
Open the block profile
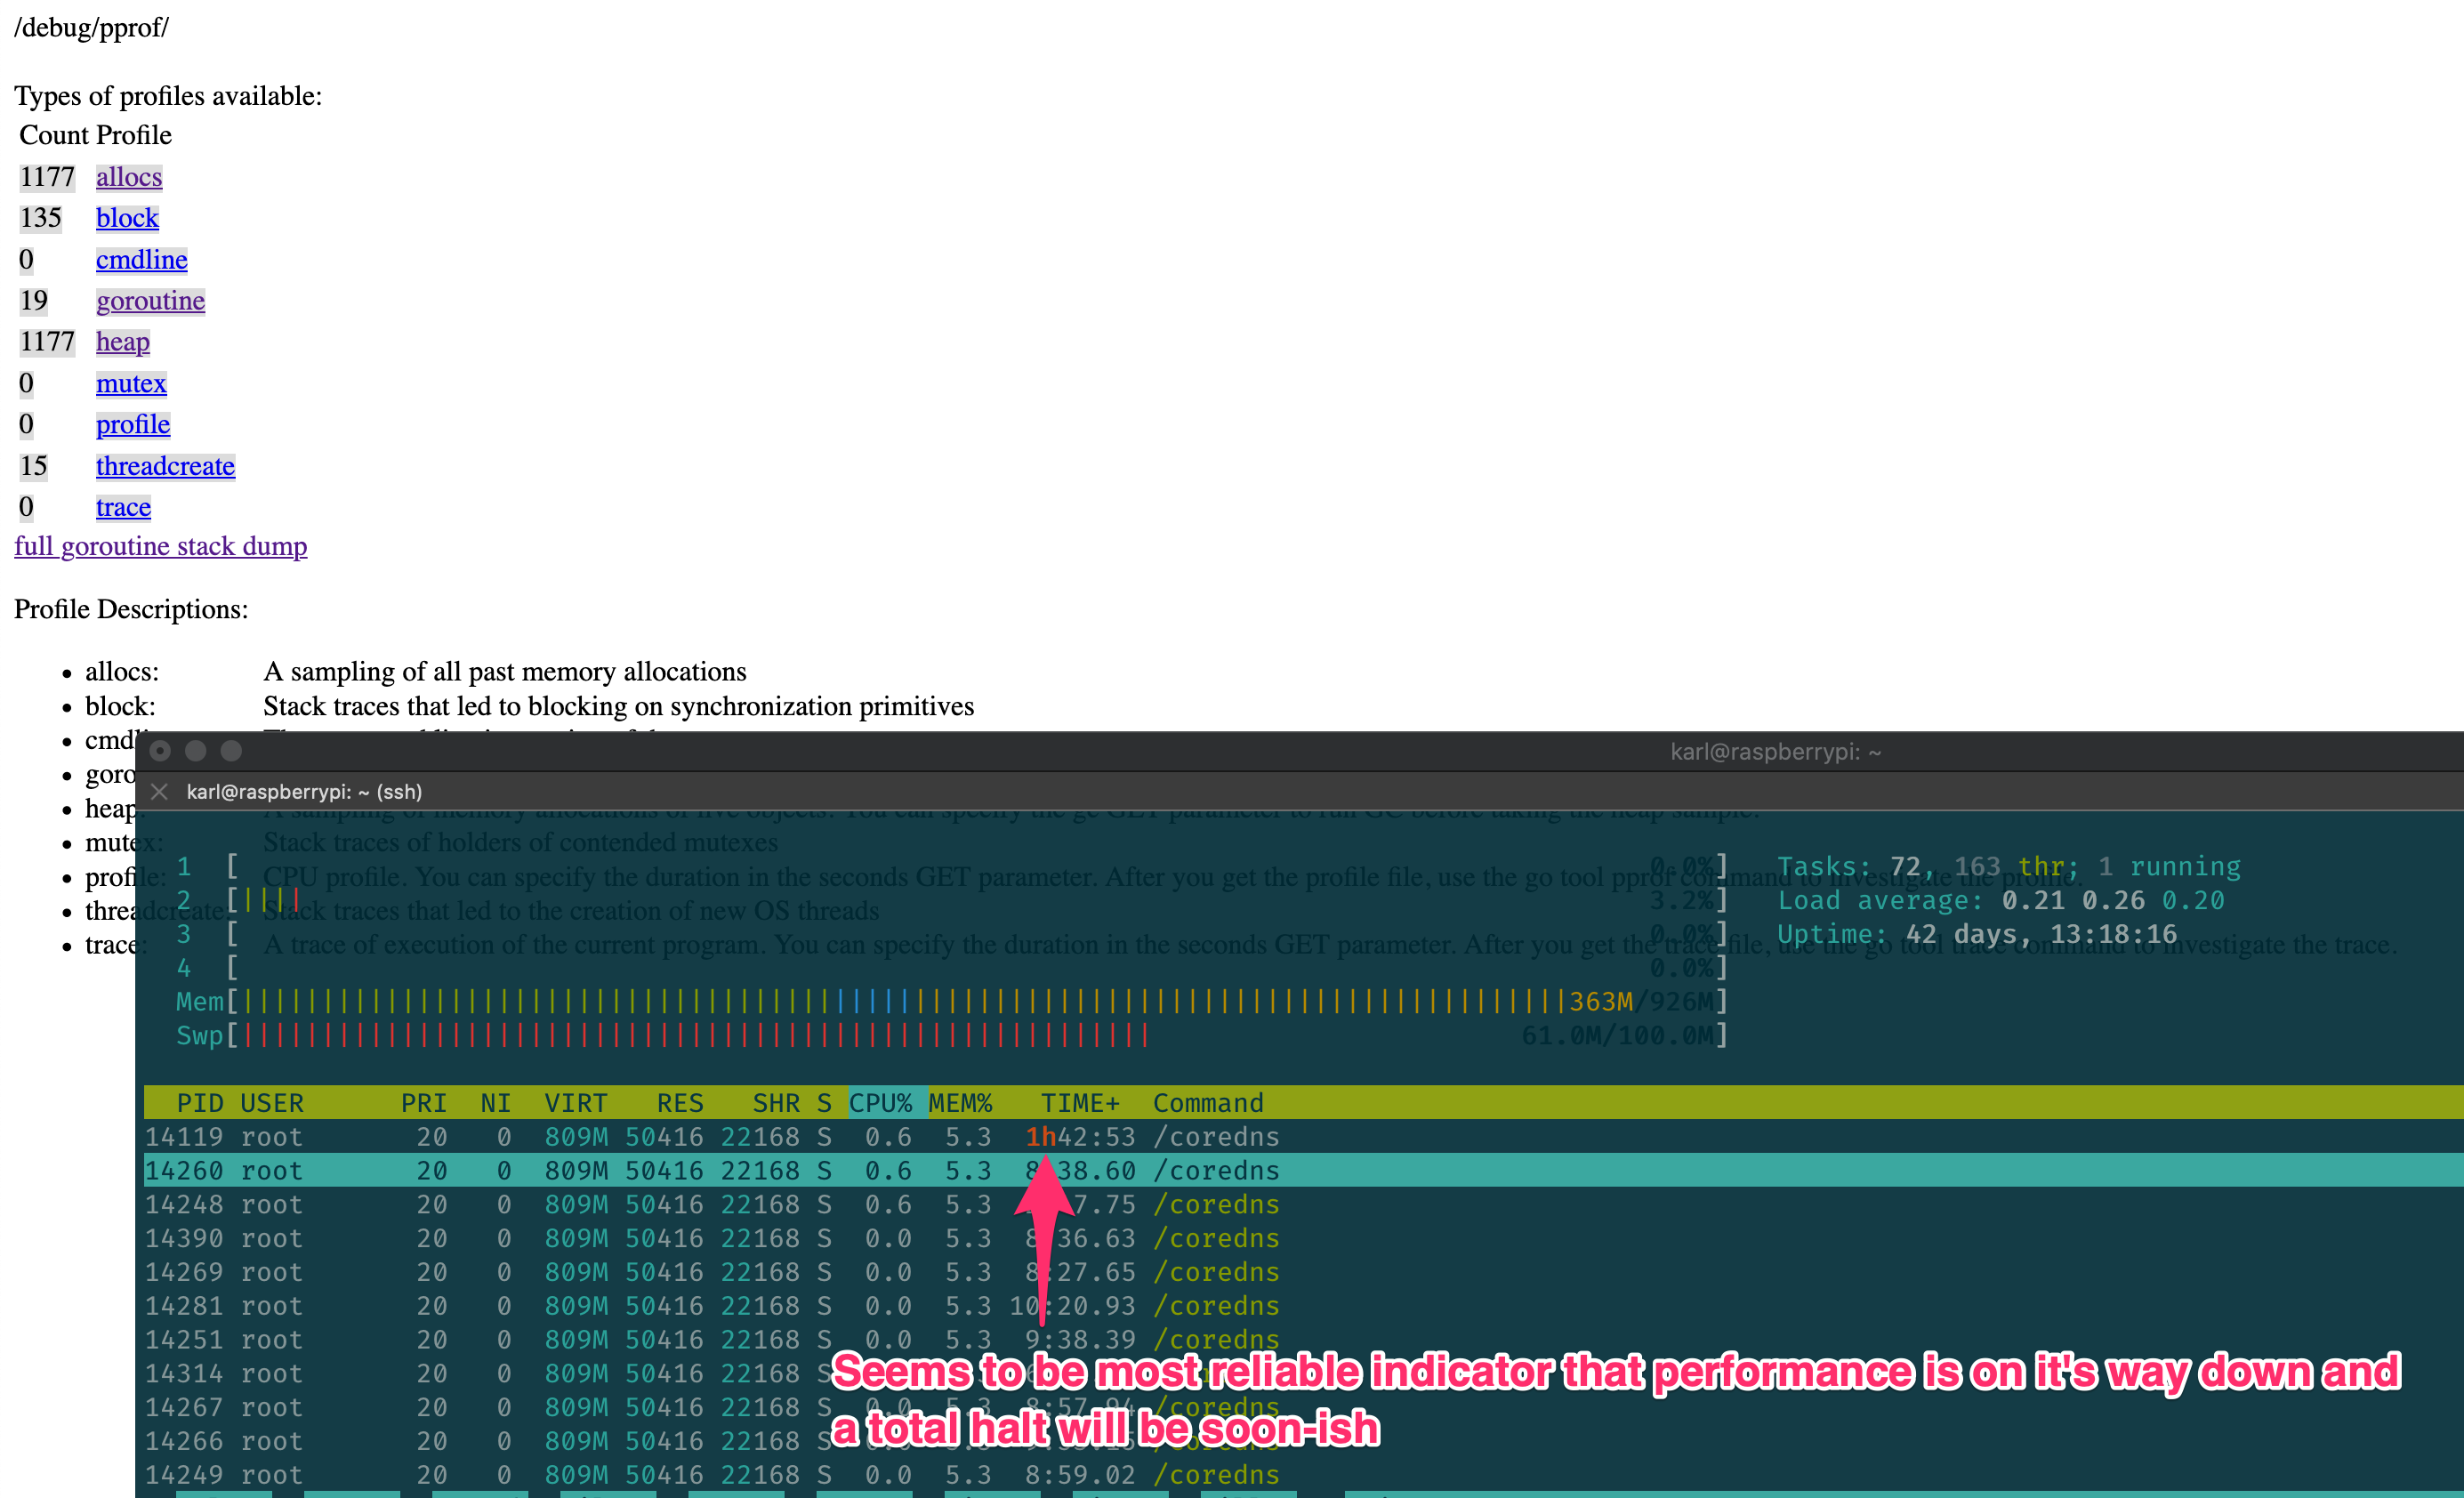(127, 218)
